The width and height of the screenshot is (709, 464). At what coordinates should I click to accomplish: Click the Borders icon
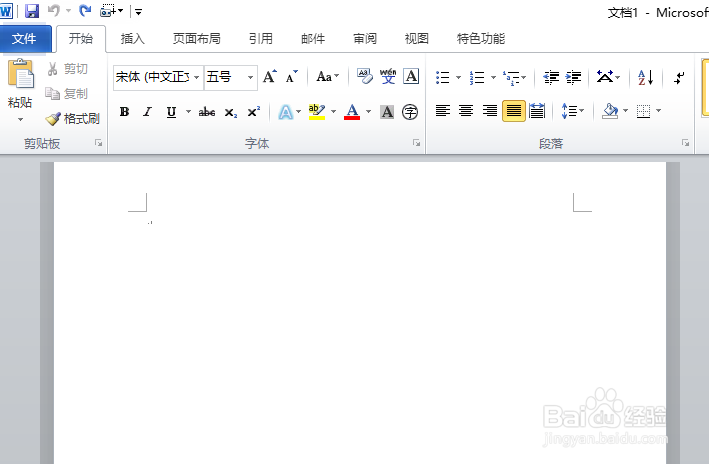643,111
